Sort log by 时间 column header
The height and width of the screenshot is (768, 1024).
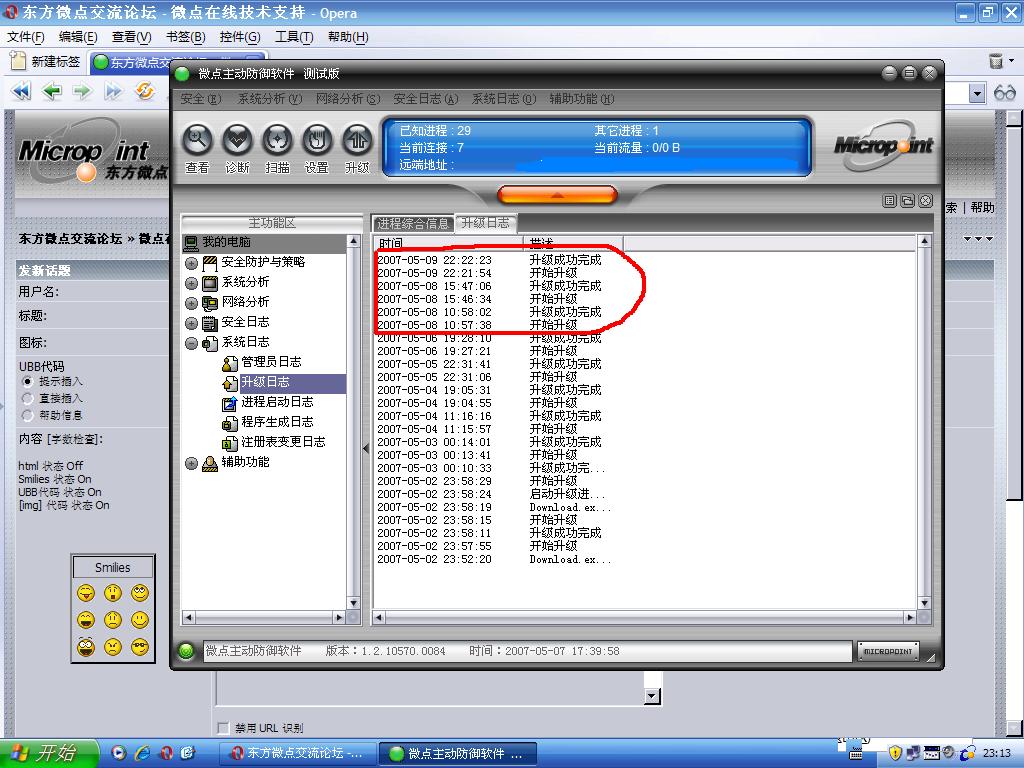[449, 244]
